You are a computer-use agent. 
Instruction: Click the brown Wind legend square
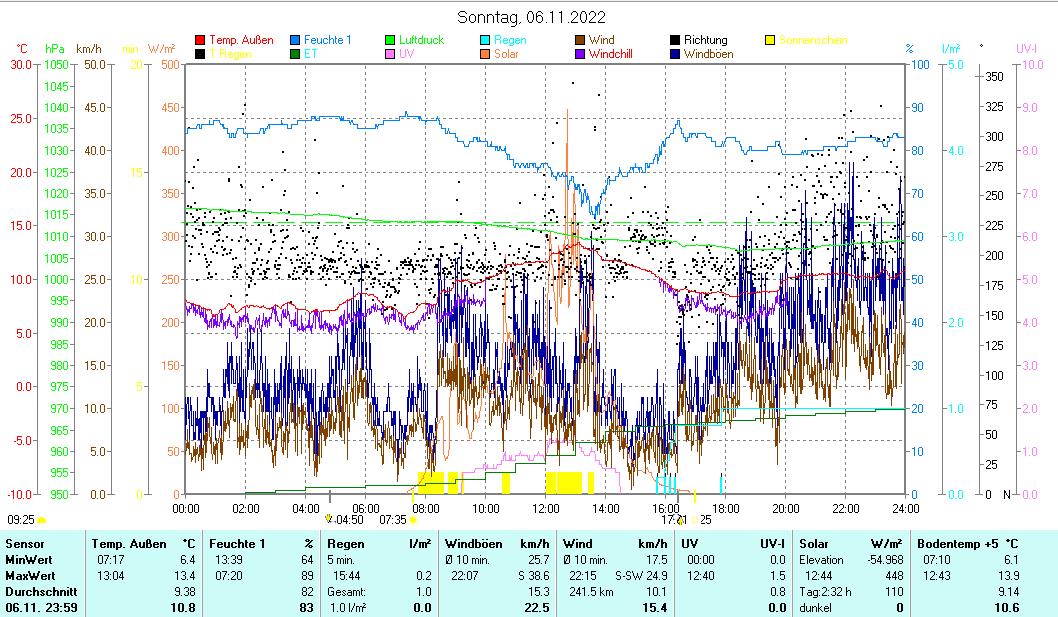tap(581, 41)
